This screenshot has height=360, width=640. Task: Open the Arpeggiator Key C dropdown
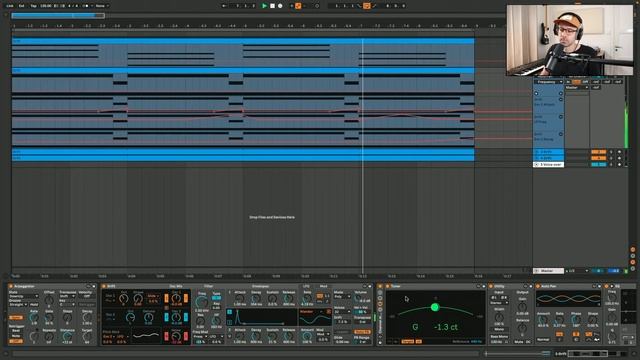[x=67, y=304]
